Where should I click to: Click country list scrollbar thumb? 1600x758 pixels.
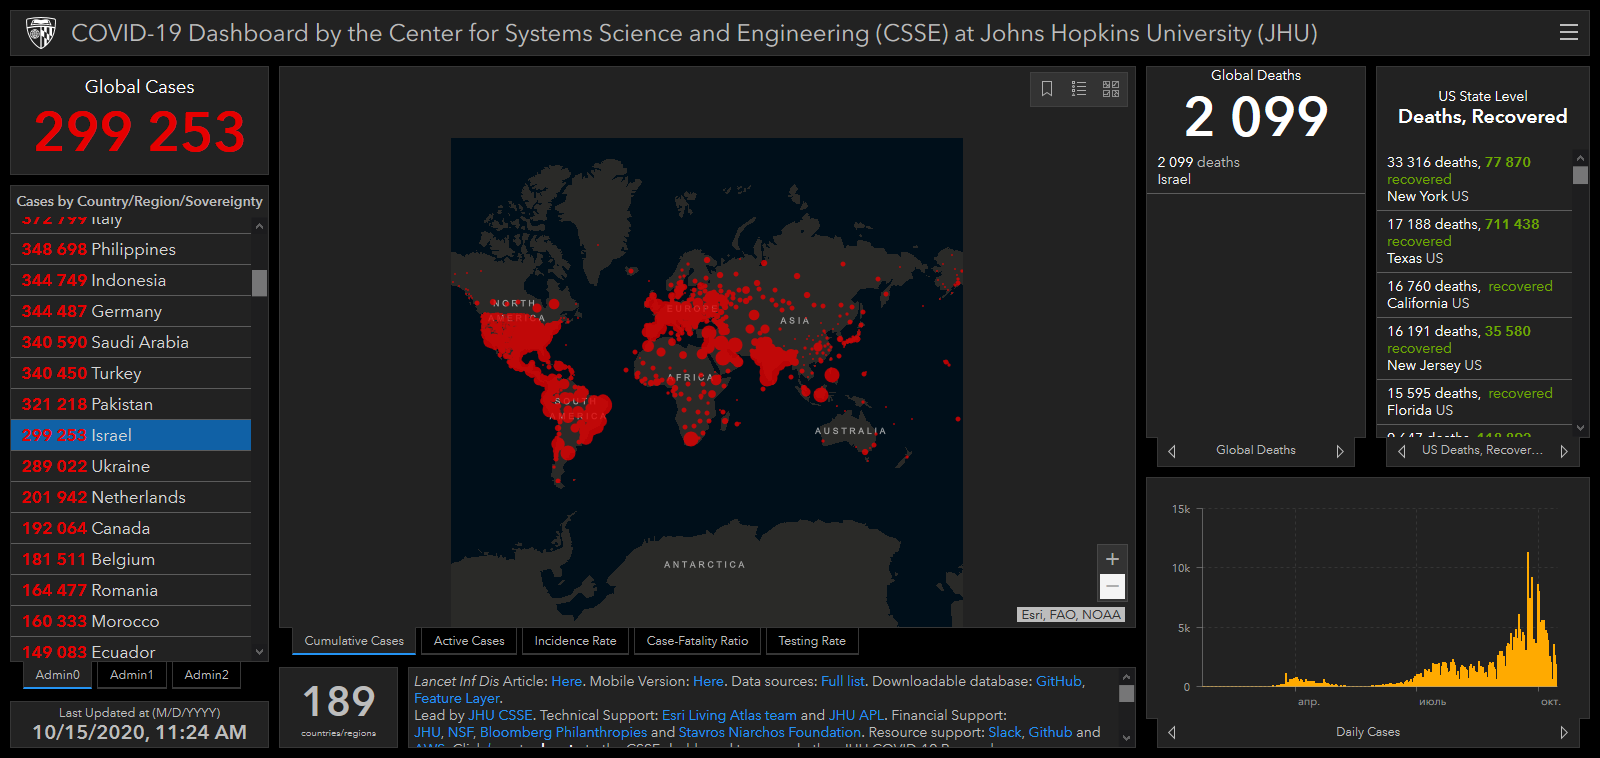point(259,283)
